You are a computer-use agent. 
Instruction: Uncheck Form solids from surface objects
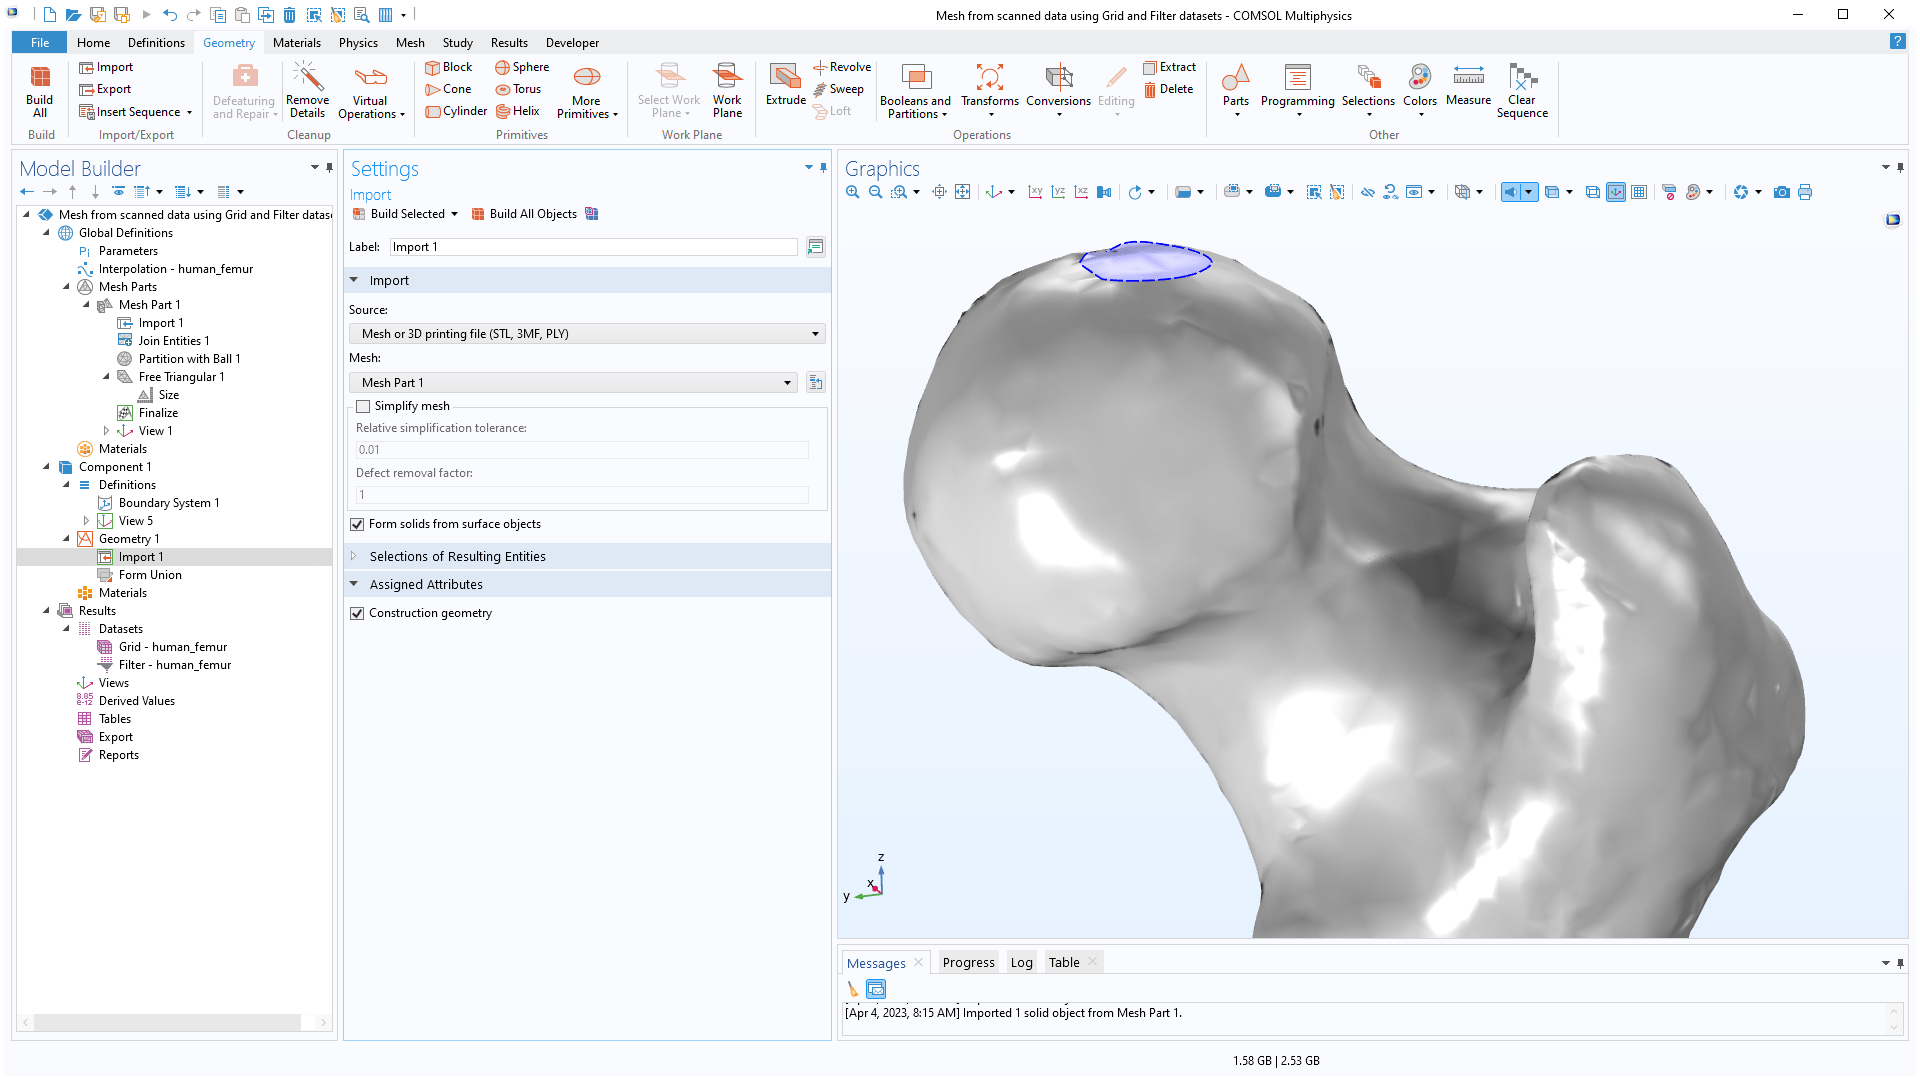pyautogui.click(x=357, y=524)
